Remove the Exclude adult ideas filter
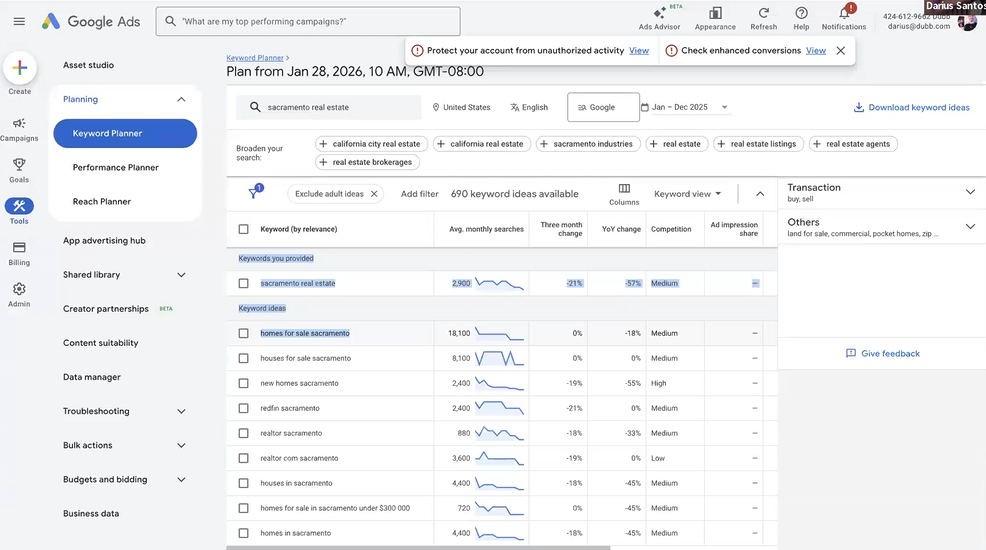This screenshot has width=986, height=550. tap(374, 194)
